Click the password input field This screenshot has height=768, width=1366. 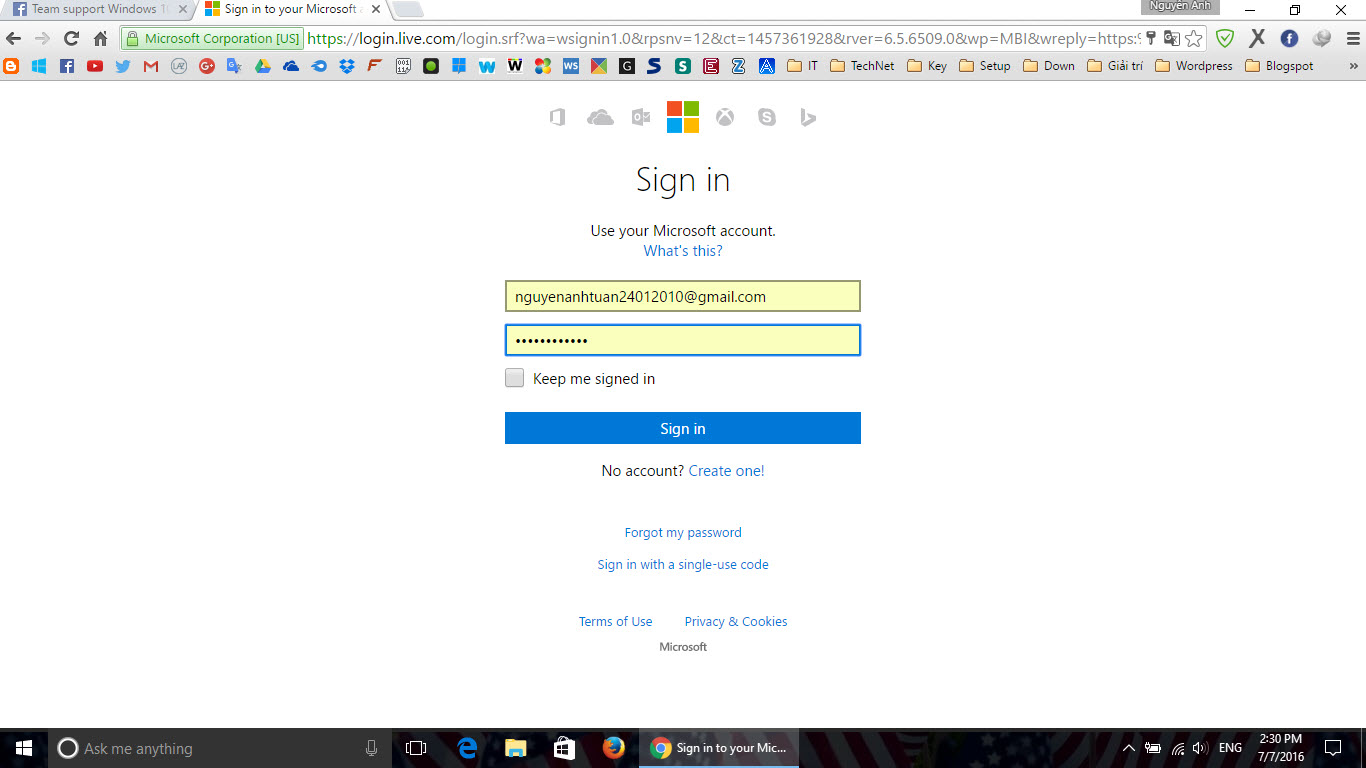pos(683,340)
